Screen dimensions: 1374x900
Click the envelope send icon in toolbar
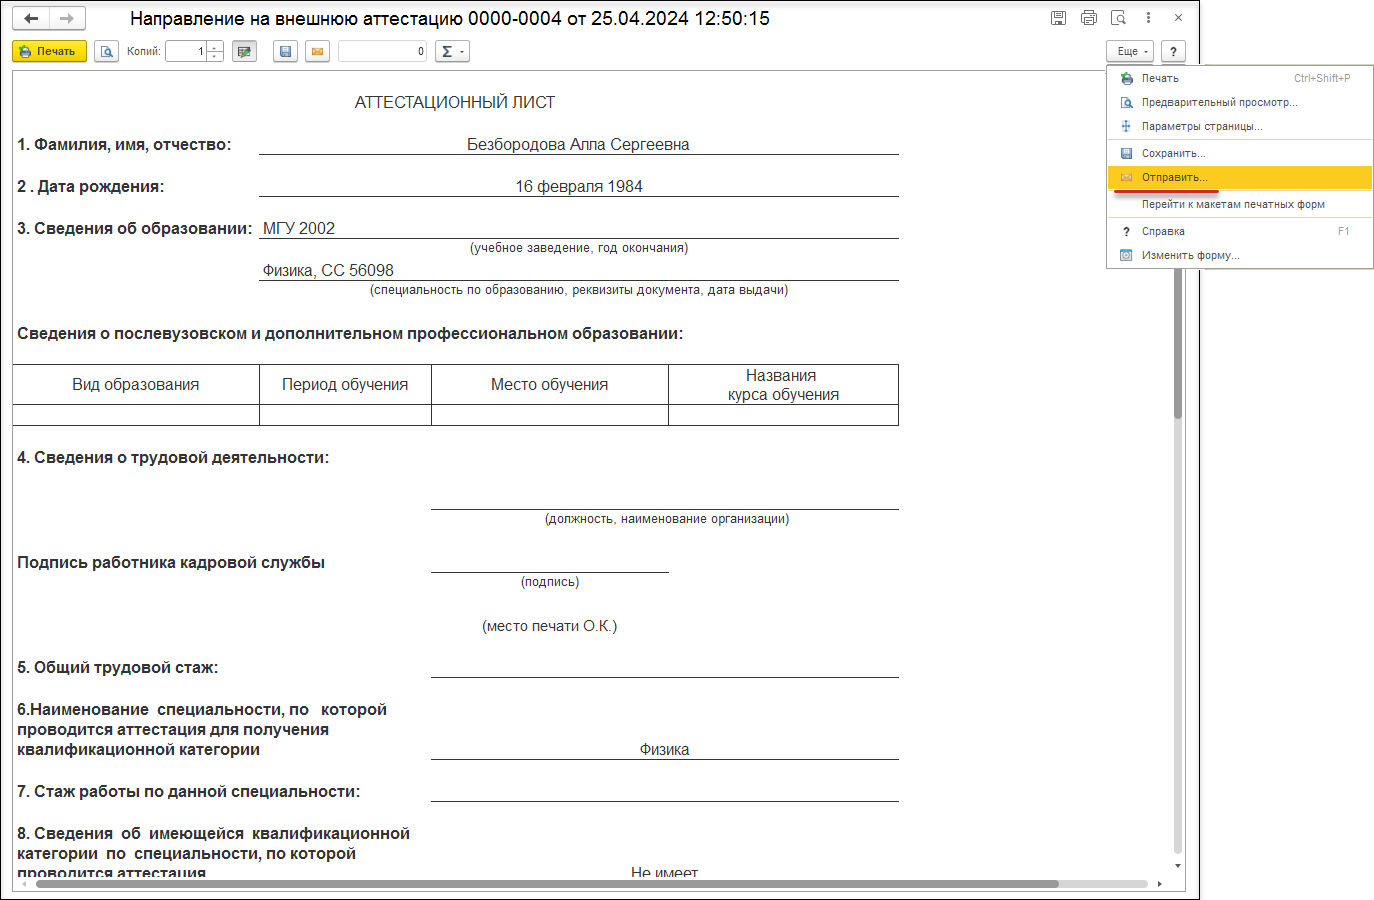coord(318,51)
